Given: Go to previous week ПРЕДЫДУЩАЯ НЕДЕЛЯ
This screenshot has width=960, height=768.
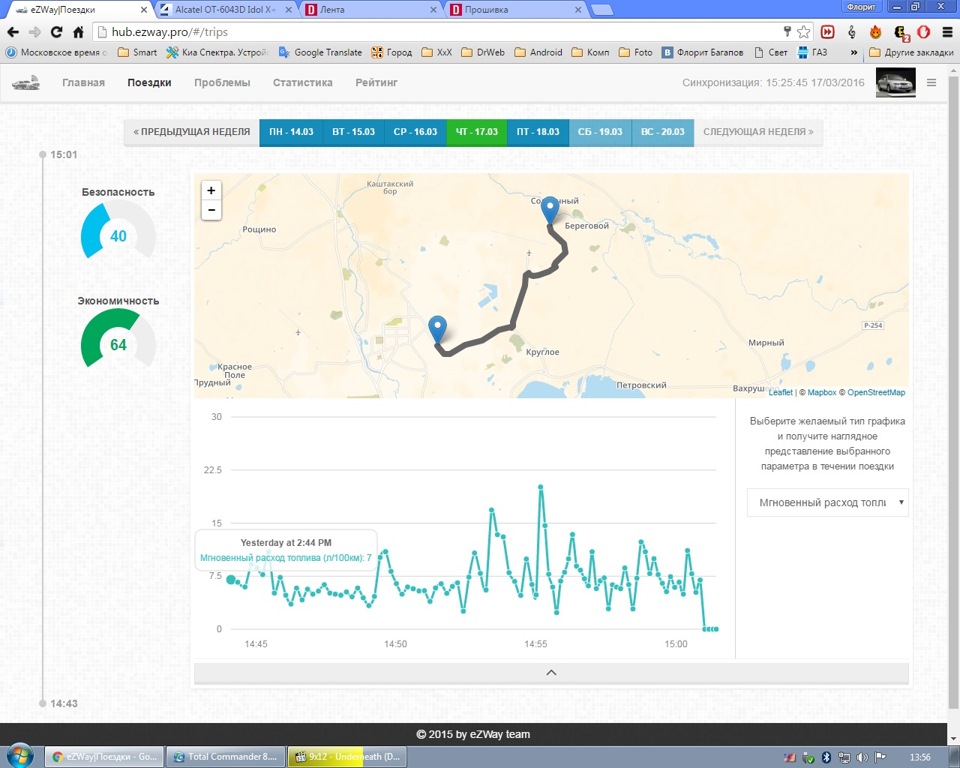Looking at the screenshot, I should click(x=191, y=132).
